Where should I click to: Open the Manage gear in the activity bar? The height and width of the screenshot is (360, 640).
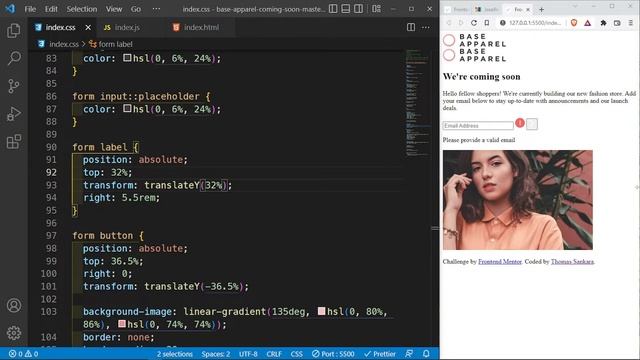(13, 333)
